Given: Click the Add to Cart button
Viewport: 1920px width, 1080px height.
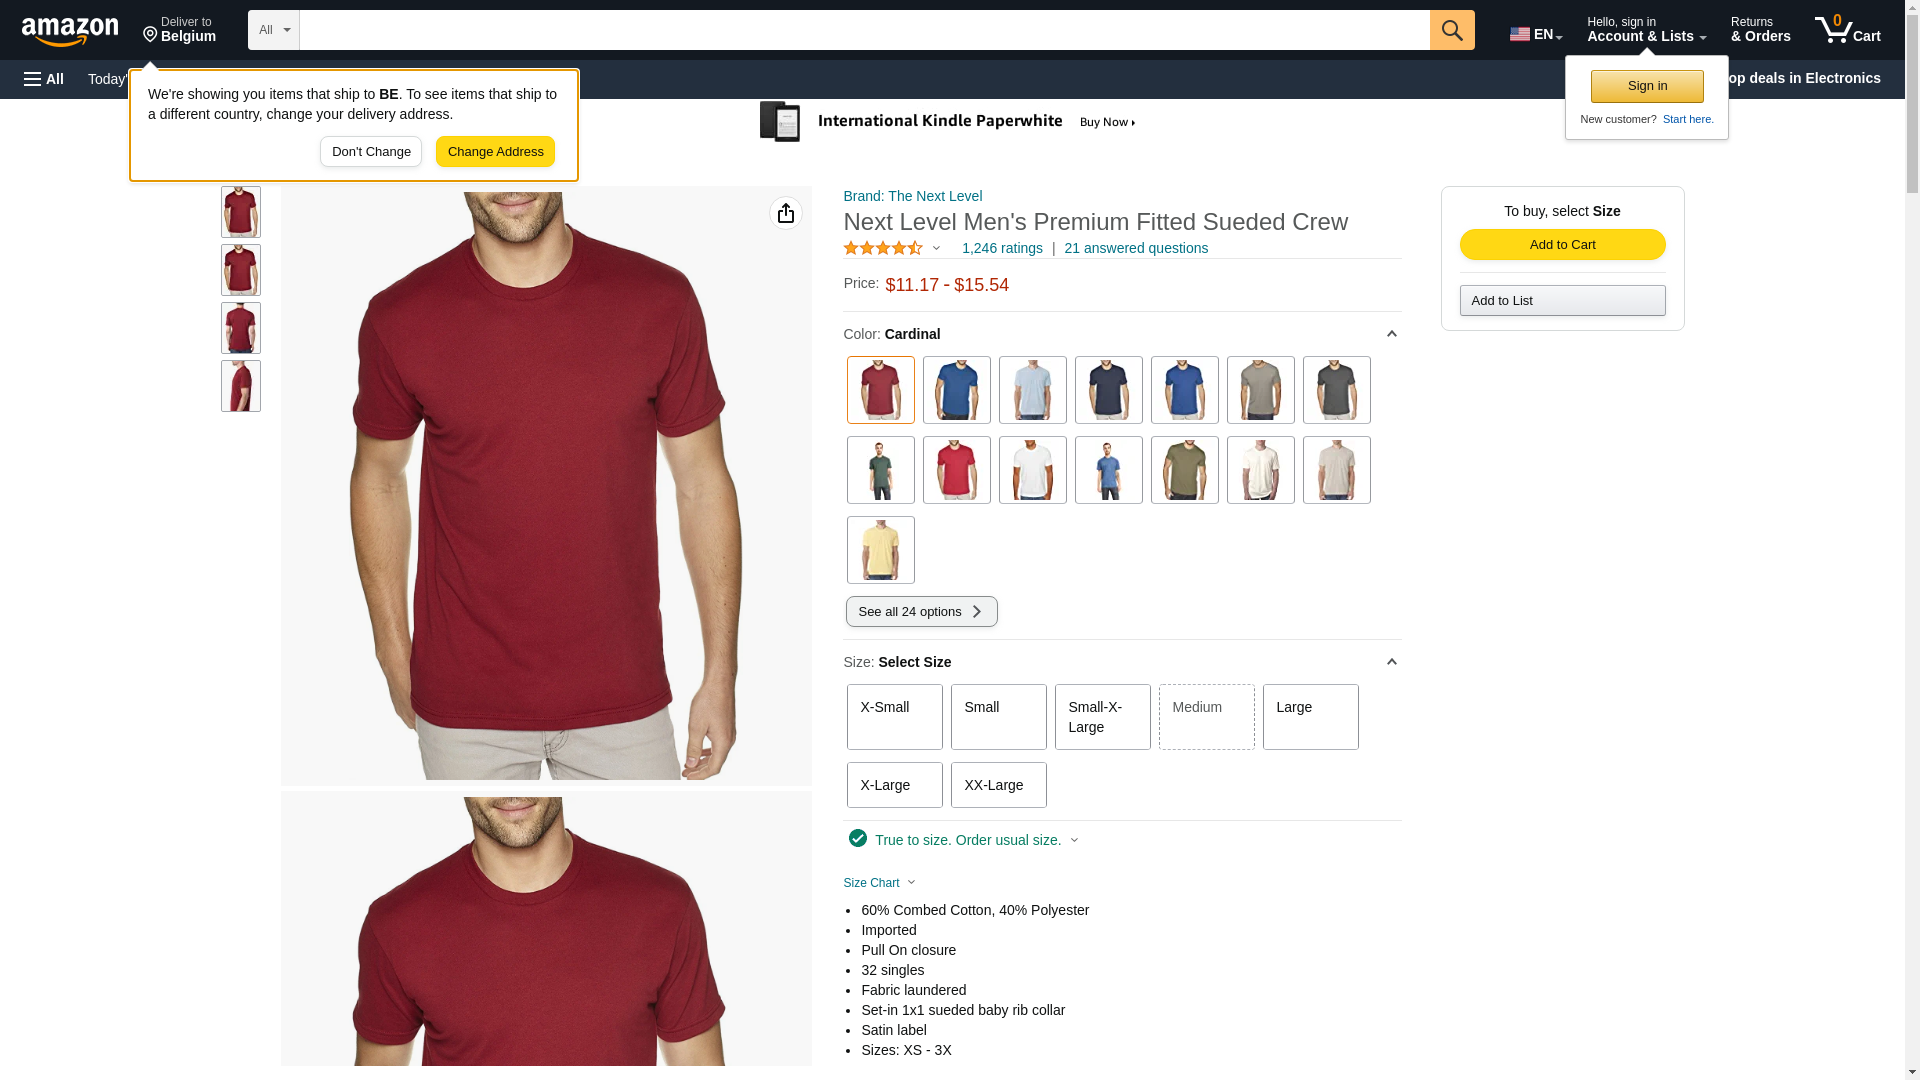Looking at the screenshot, I should point(1563,245).
